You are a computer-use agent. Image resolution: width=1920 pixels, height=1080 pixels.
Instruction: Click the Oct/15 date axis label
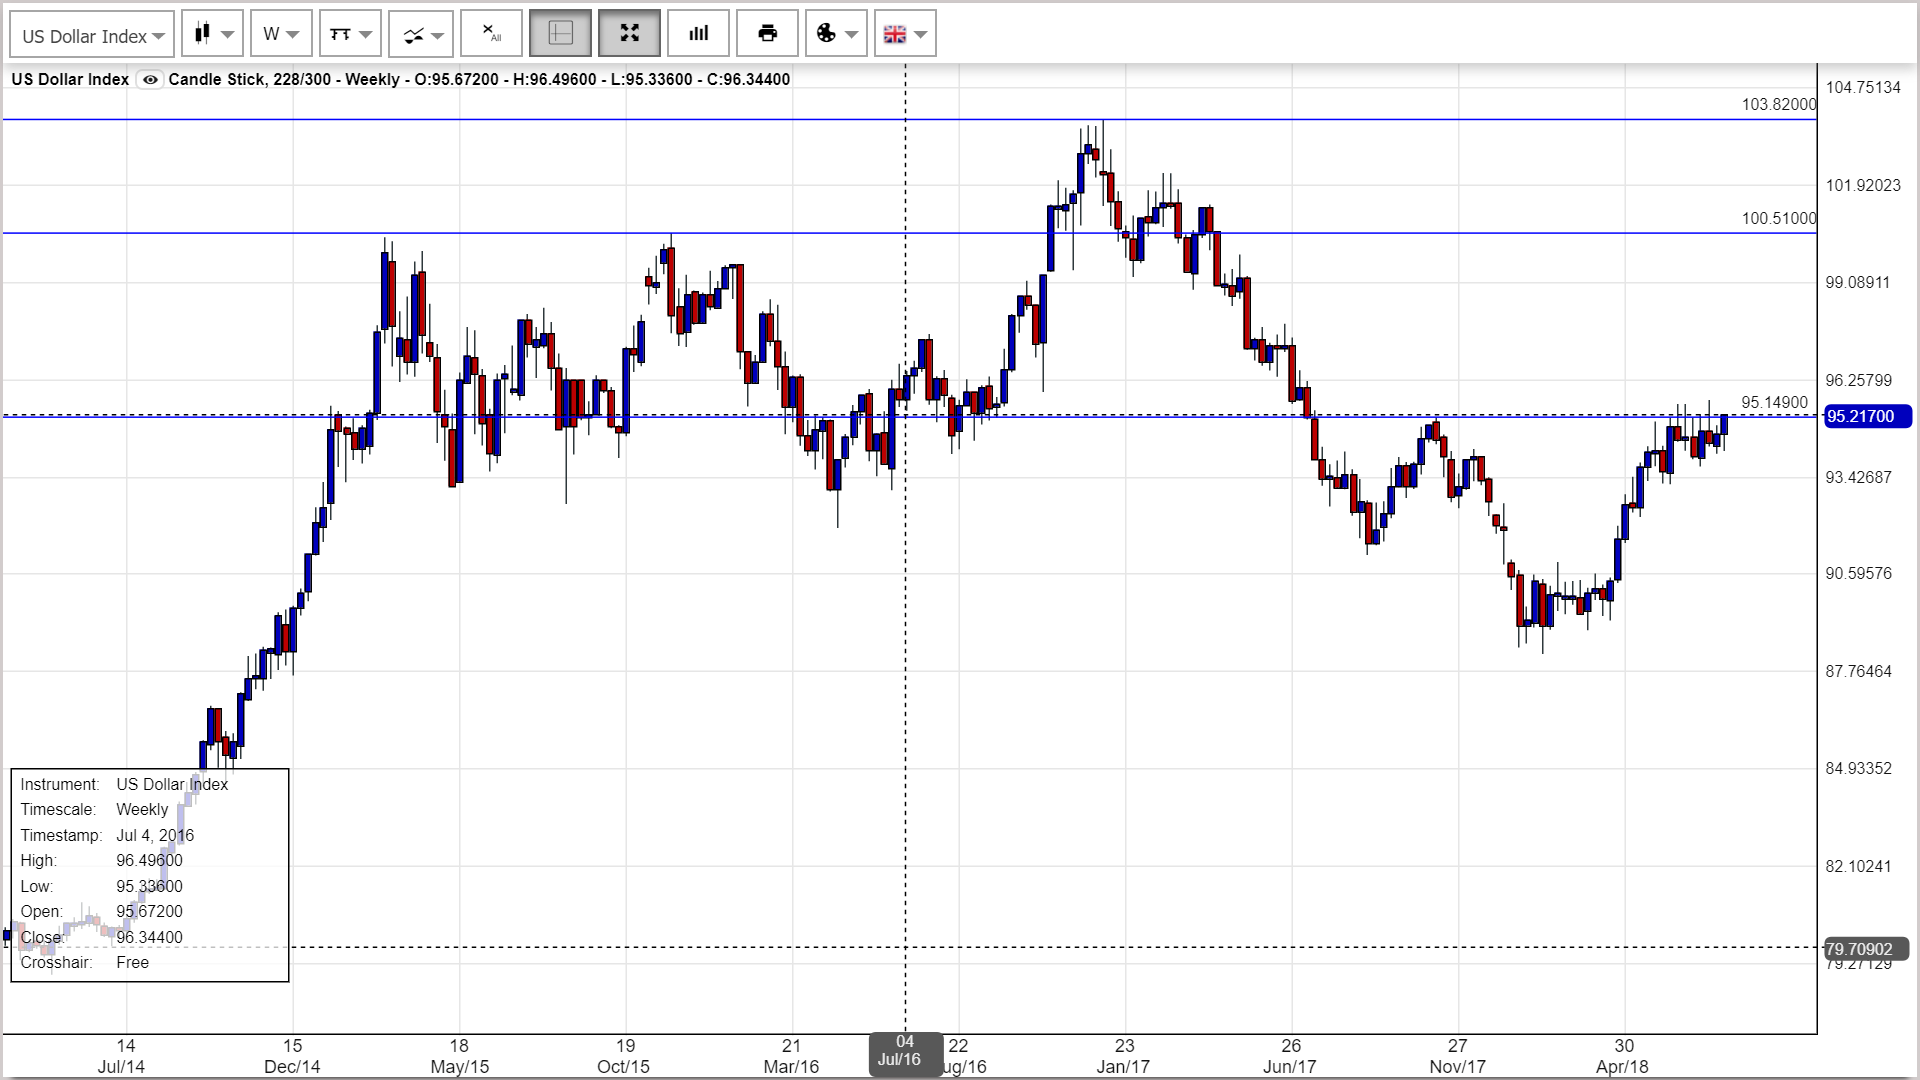624,1056
